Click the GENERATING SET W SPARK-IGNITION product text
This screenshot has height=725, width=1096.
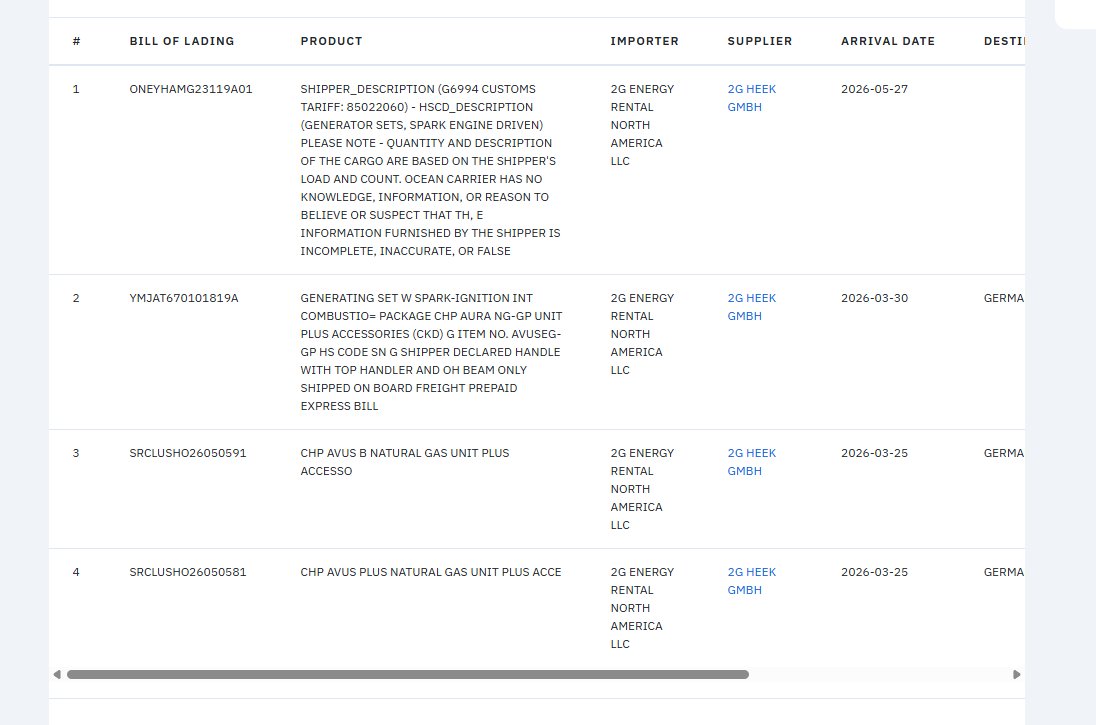(431, 352)
